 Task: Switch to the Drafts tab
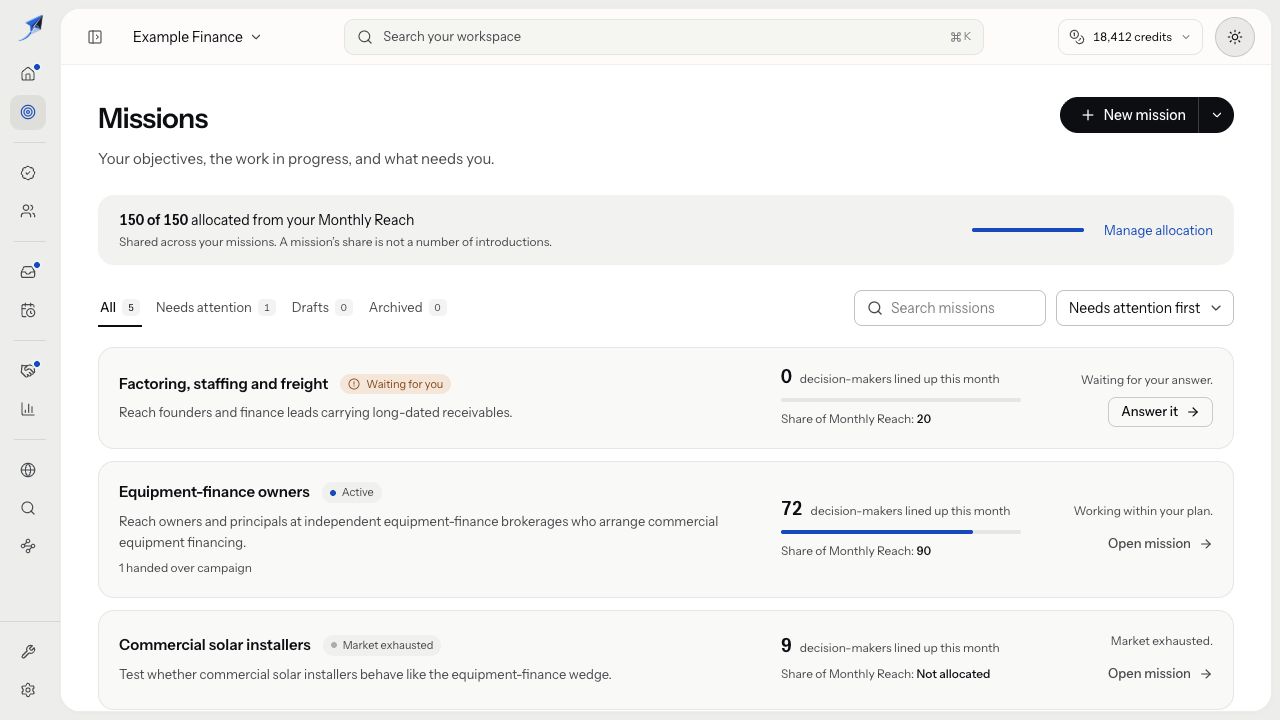pyautogui.click(x=321, y=308)
